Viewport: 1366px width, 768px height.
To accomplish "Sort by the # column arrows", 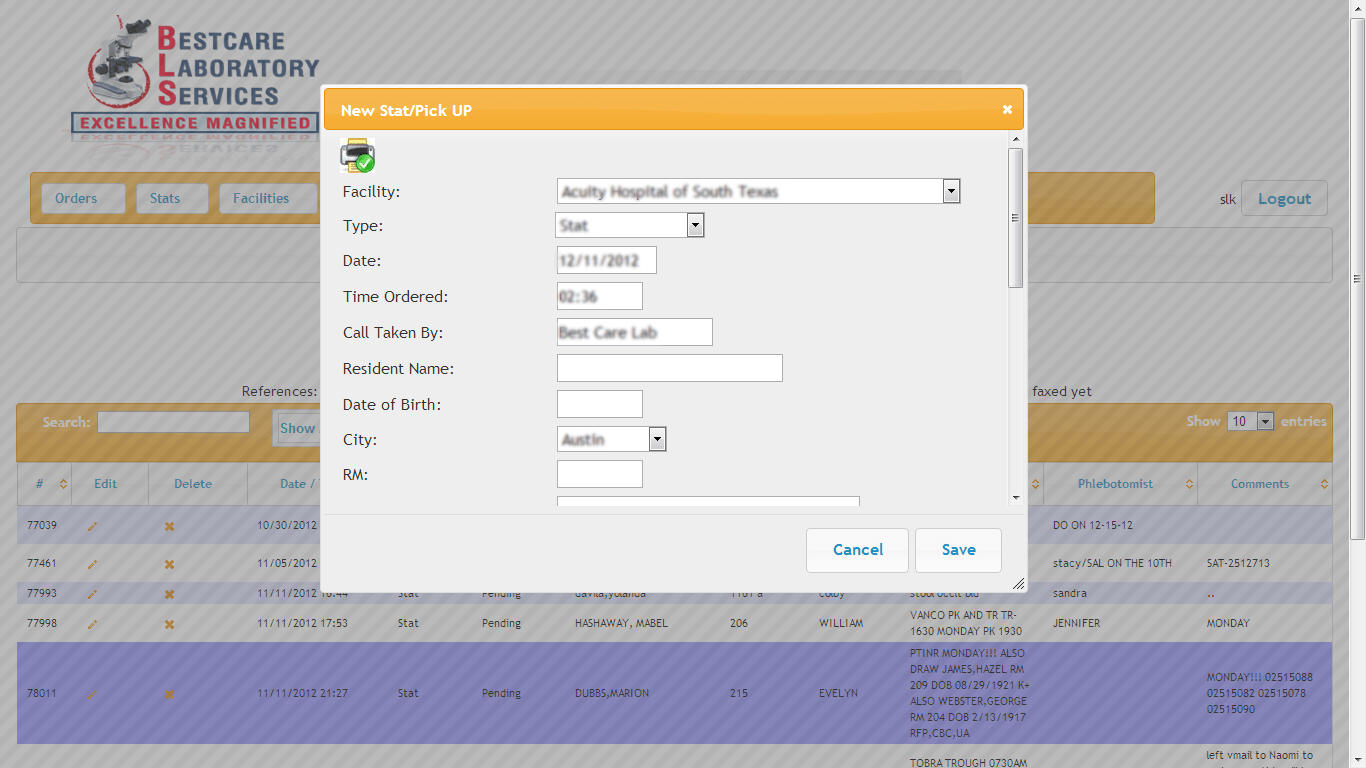I will (63, 484).
